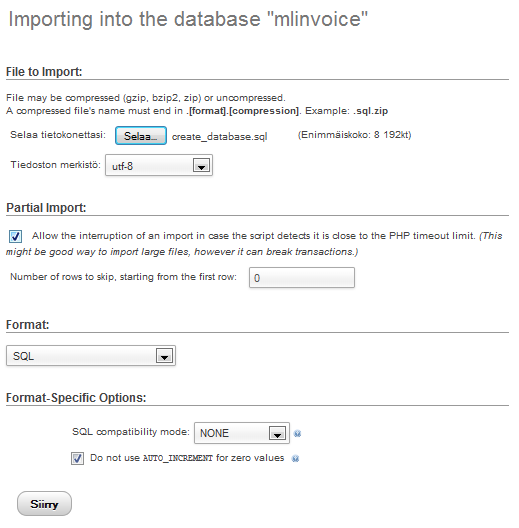Screen dimensions: 519x528
Task: Open help icon next to AUTO_INCREMENT option
Action: (295, 459)
